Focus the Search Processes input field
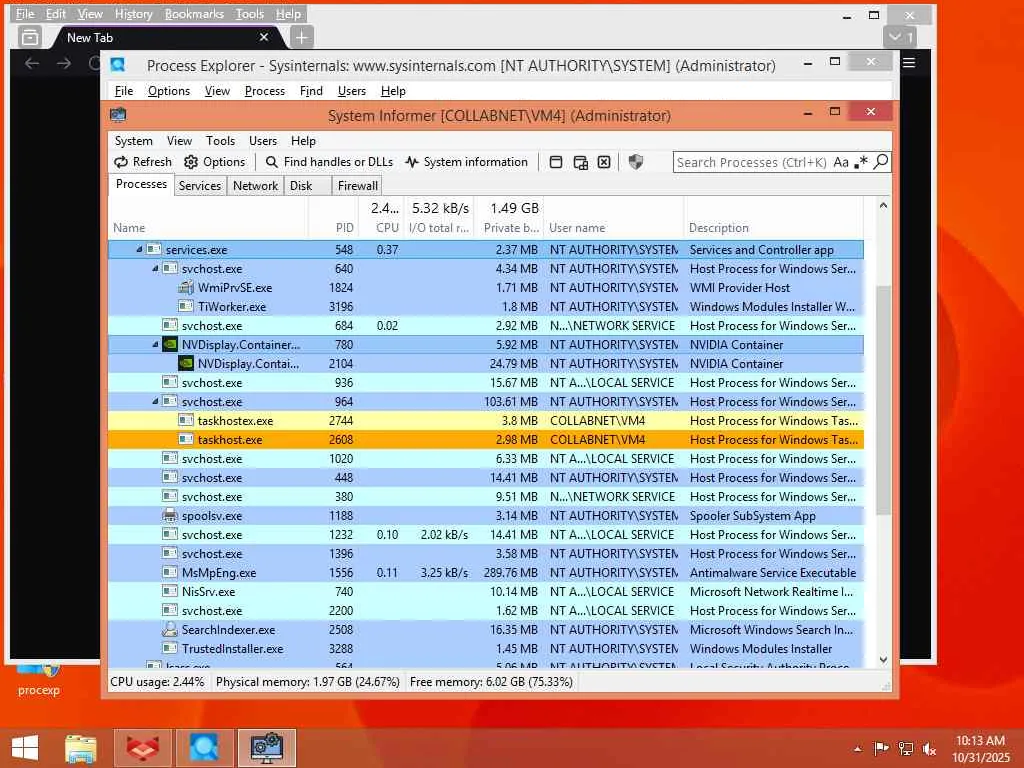This screenshot has width=1024, height=768. point(752,162)
